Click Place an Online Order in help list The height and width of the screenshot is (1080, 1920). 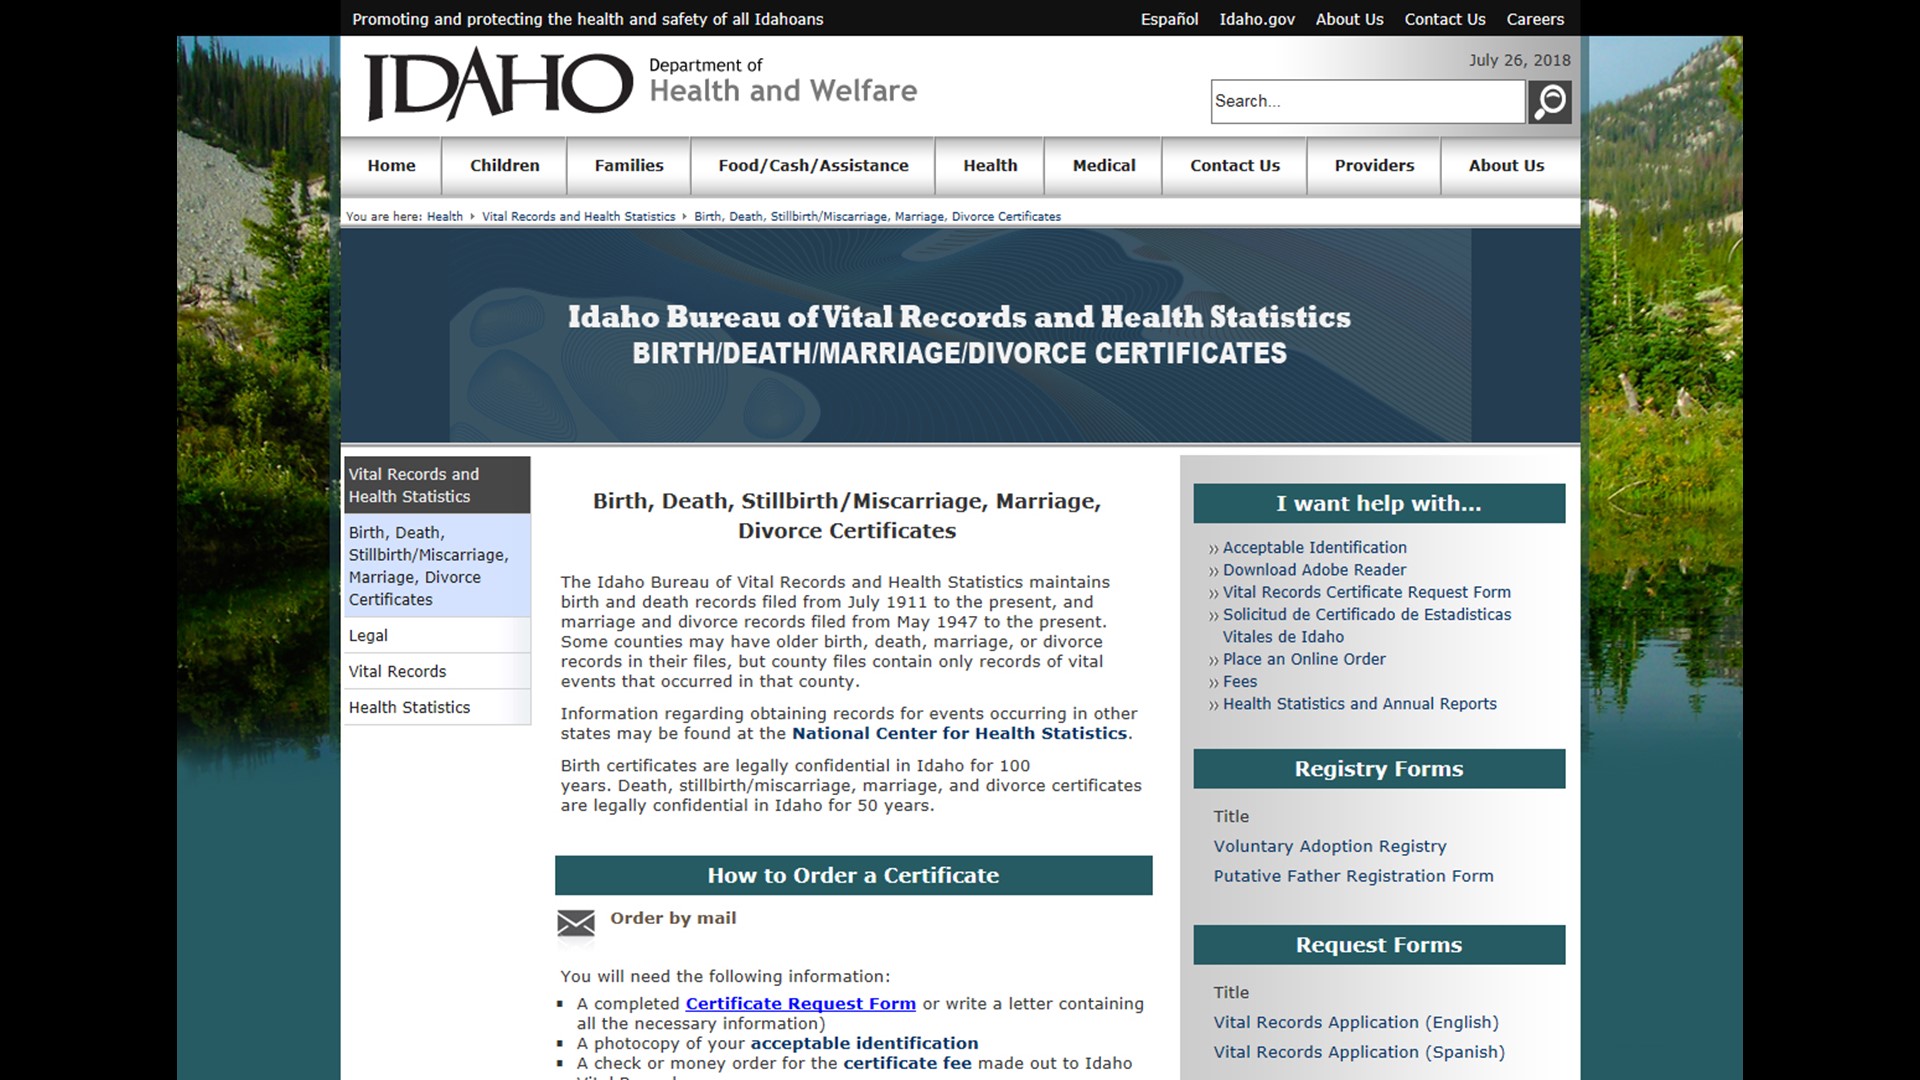pyautogui.click(x=1303, y=659)
